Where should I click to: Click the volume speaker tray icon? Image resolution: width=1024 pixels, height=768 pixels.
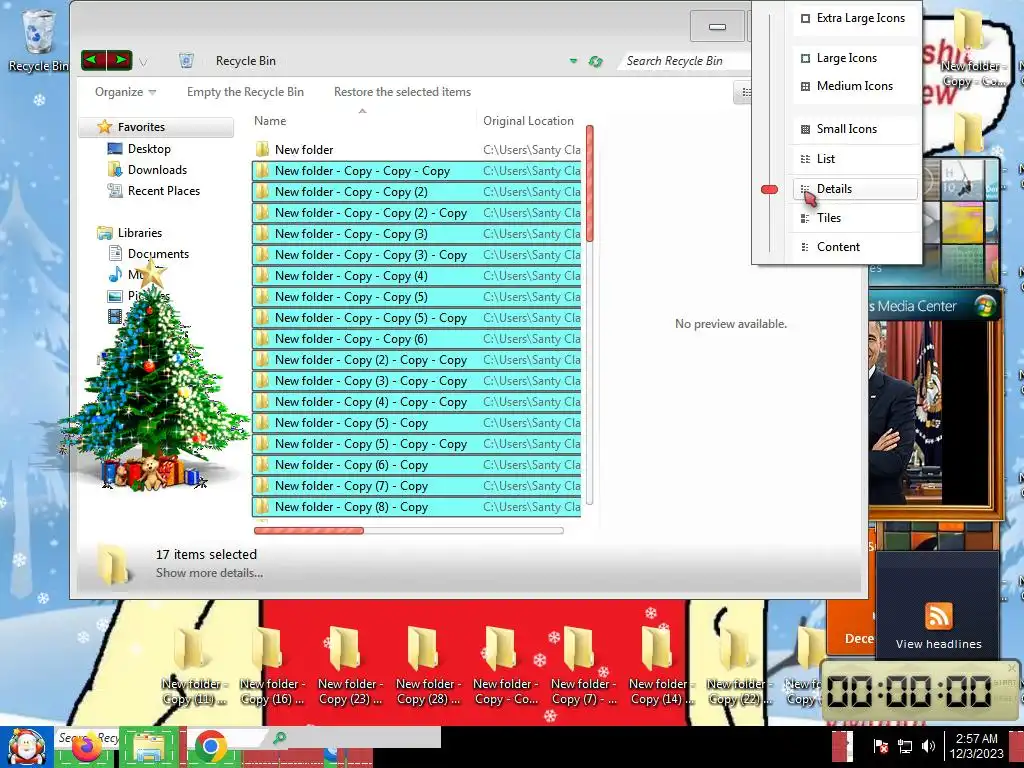(927, 746)
